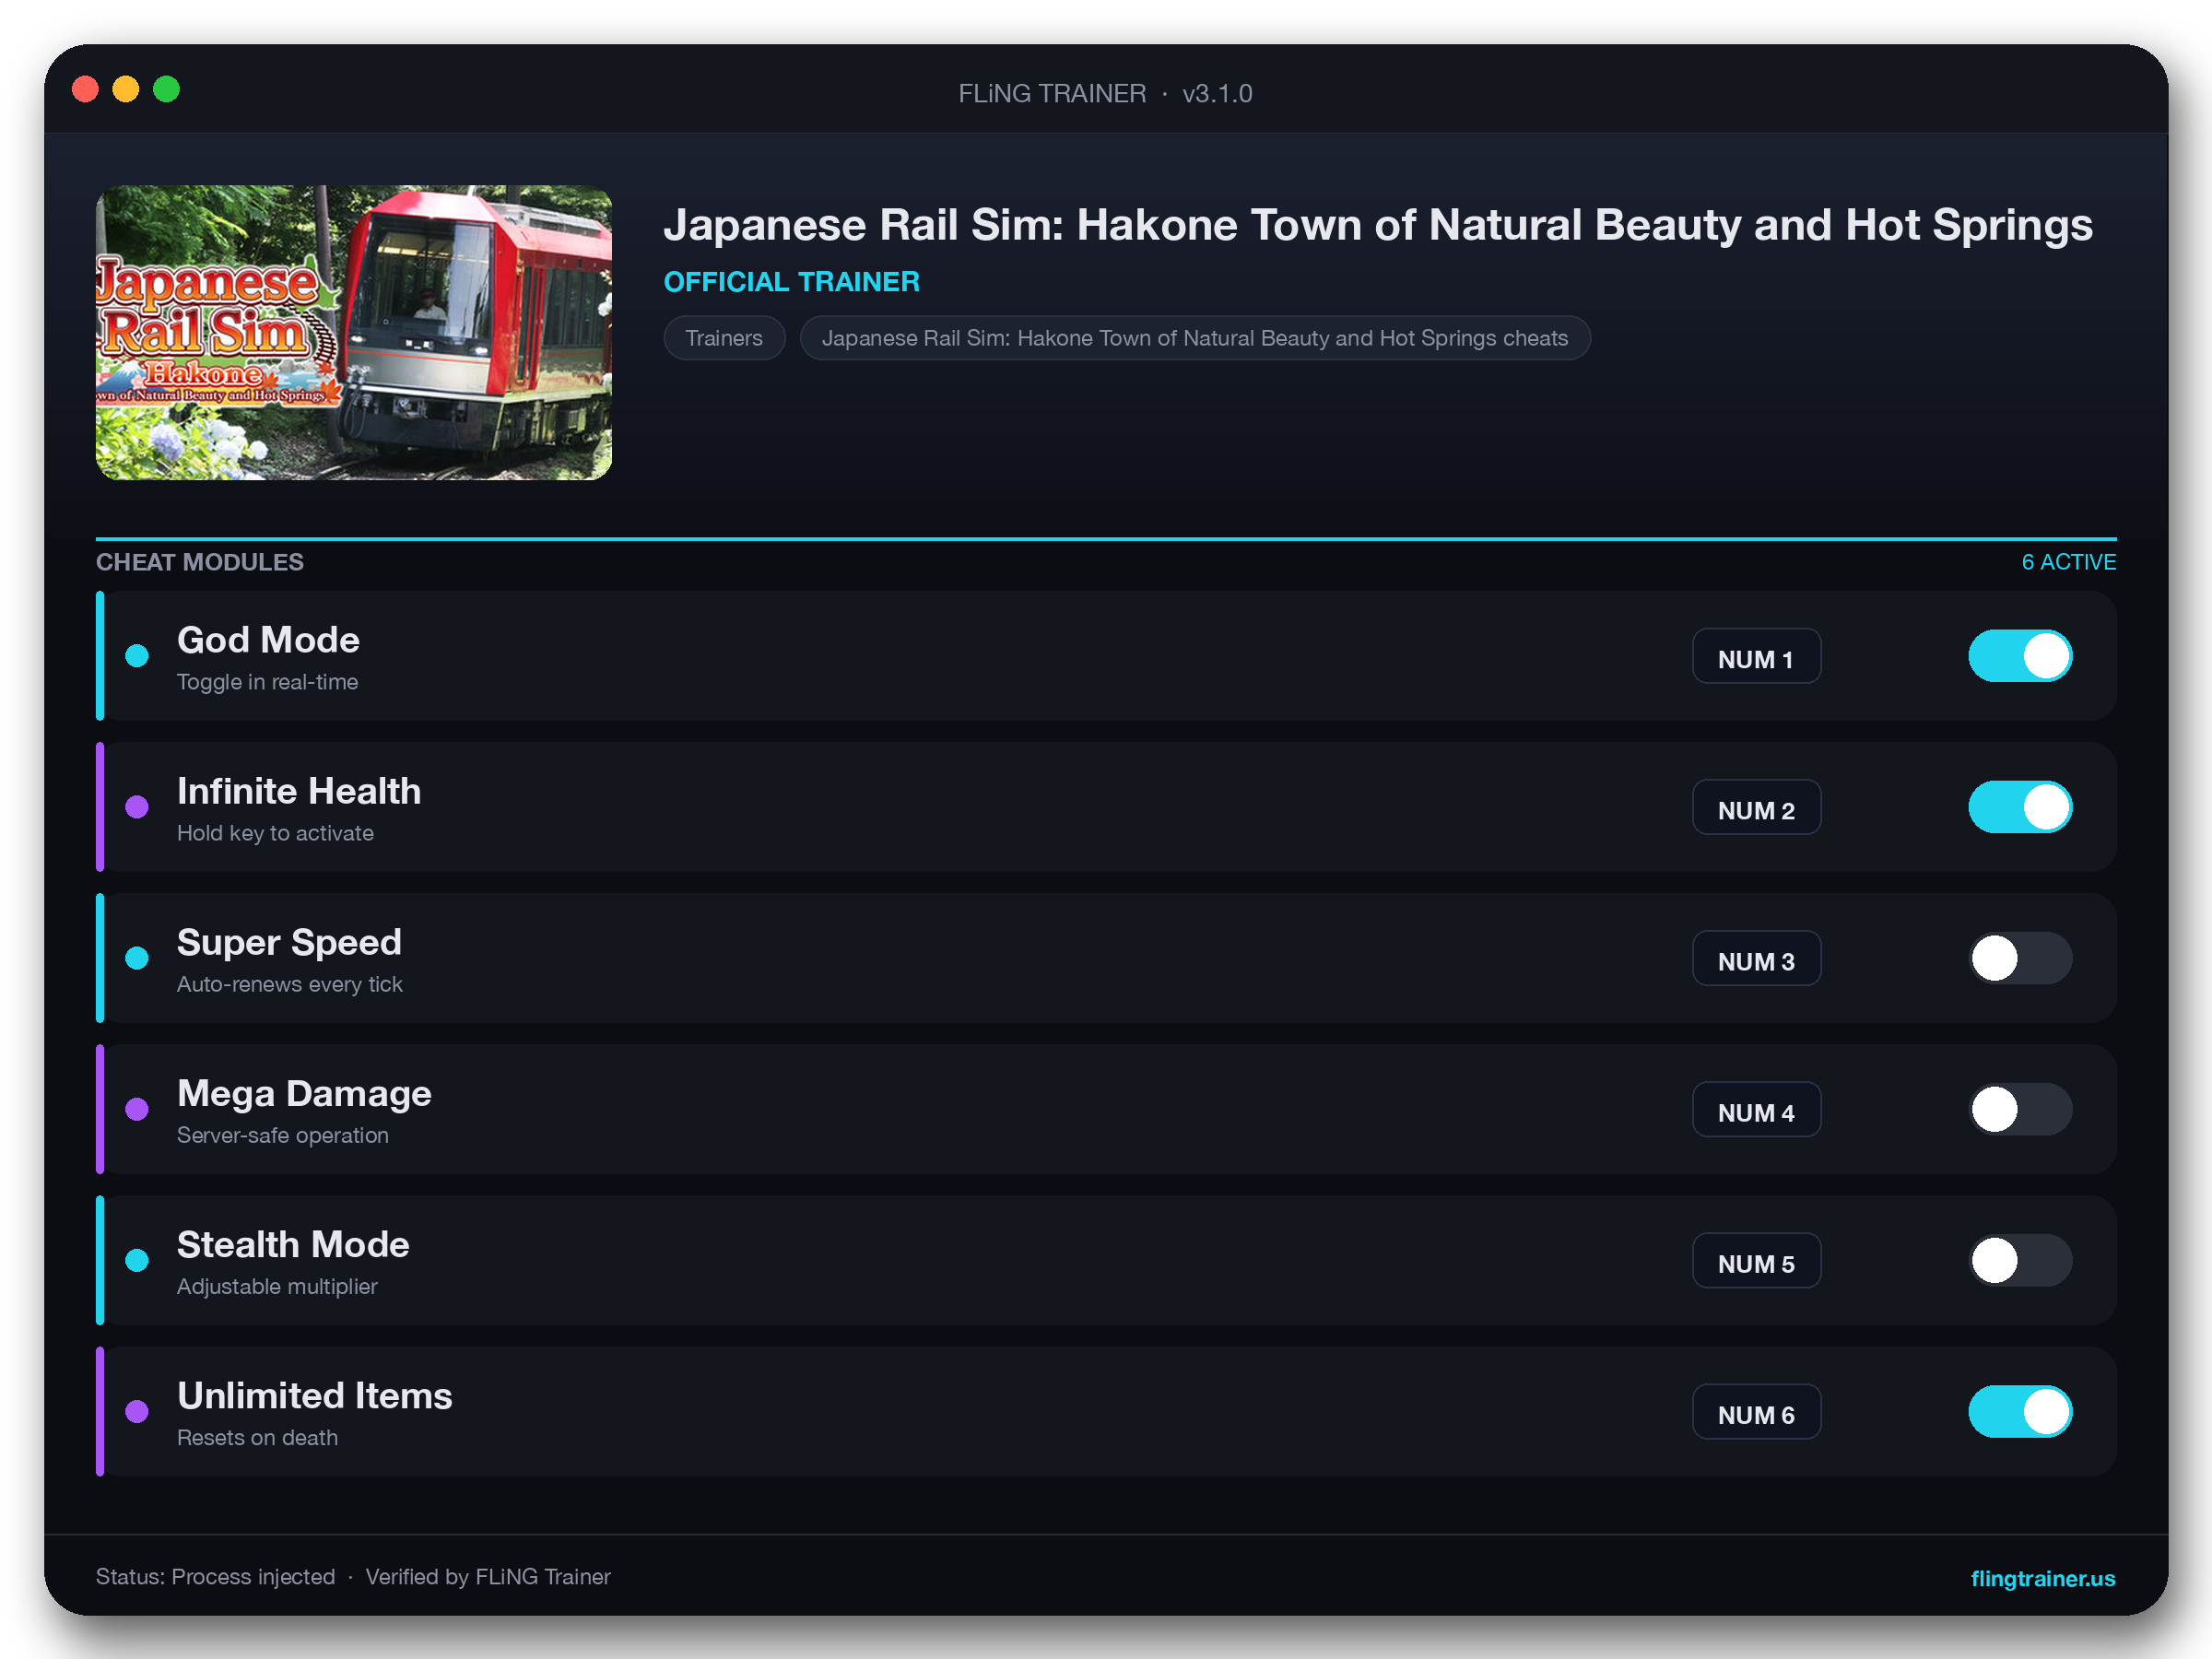Click the game title heading
The width and height of the screenshot is (2212, 1659).
tap(1378, 226)
